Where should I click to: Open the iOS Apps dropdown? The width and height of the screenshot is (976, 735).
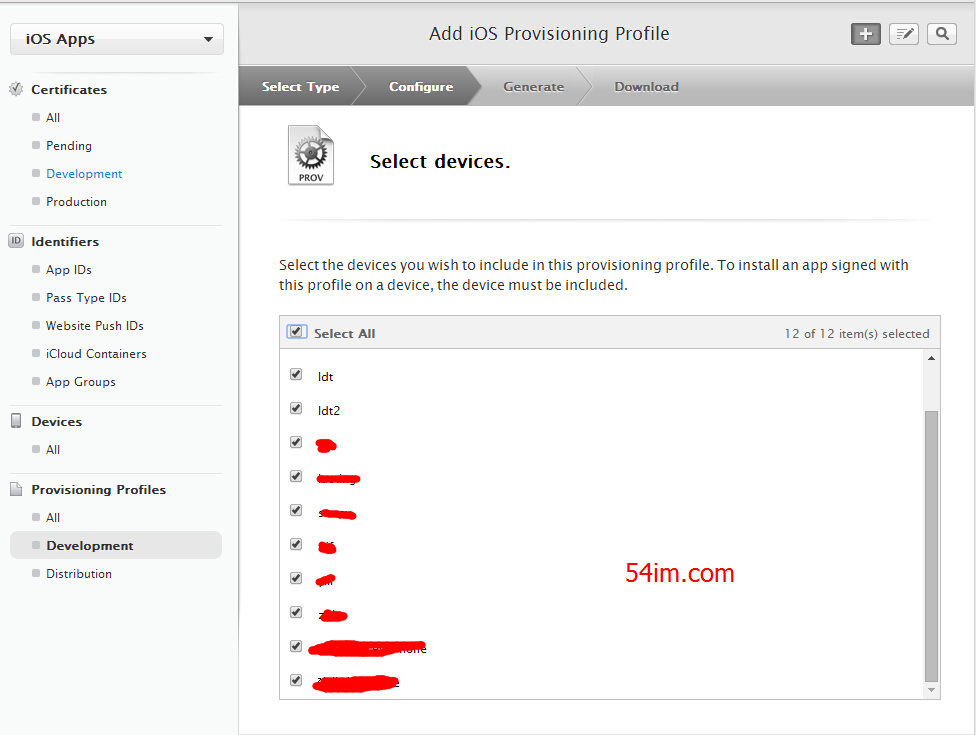pyautogui.click(x=117, y=39)
